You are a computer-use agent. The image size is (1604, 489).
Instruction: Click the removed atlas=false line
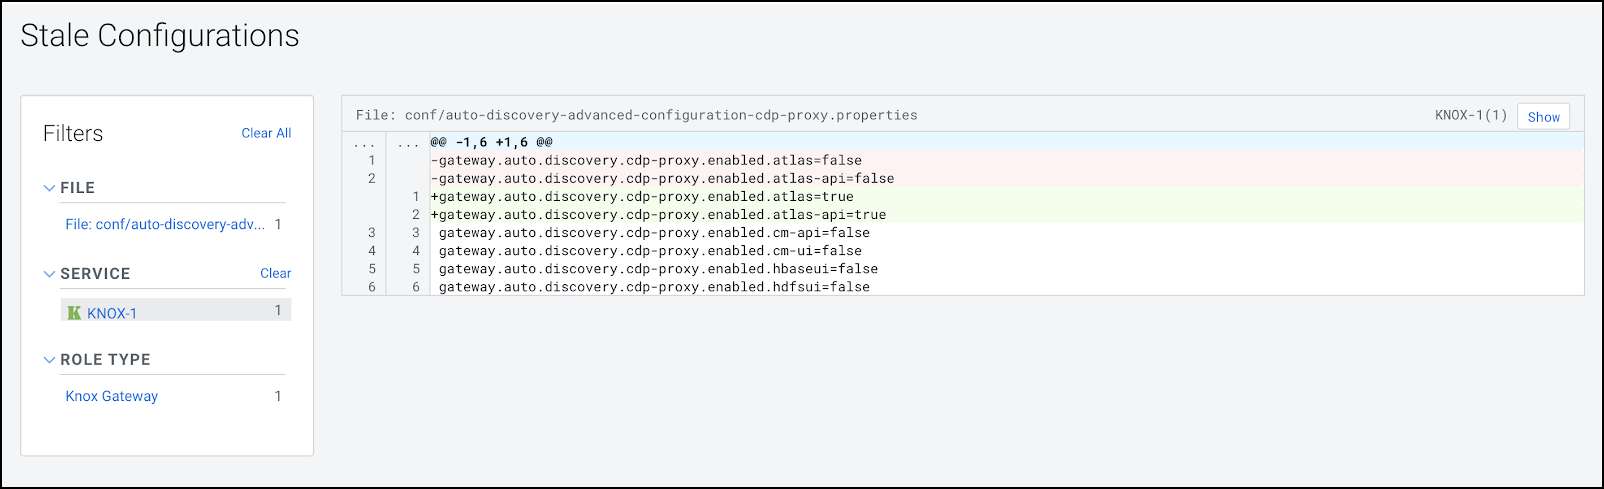click(x=646, y=160)
